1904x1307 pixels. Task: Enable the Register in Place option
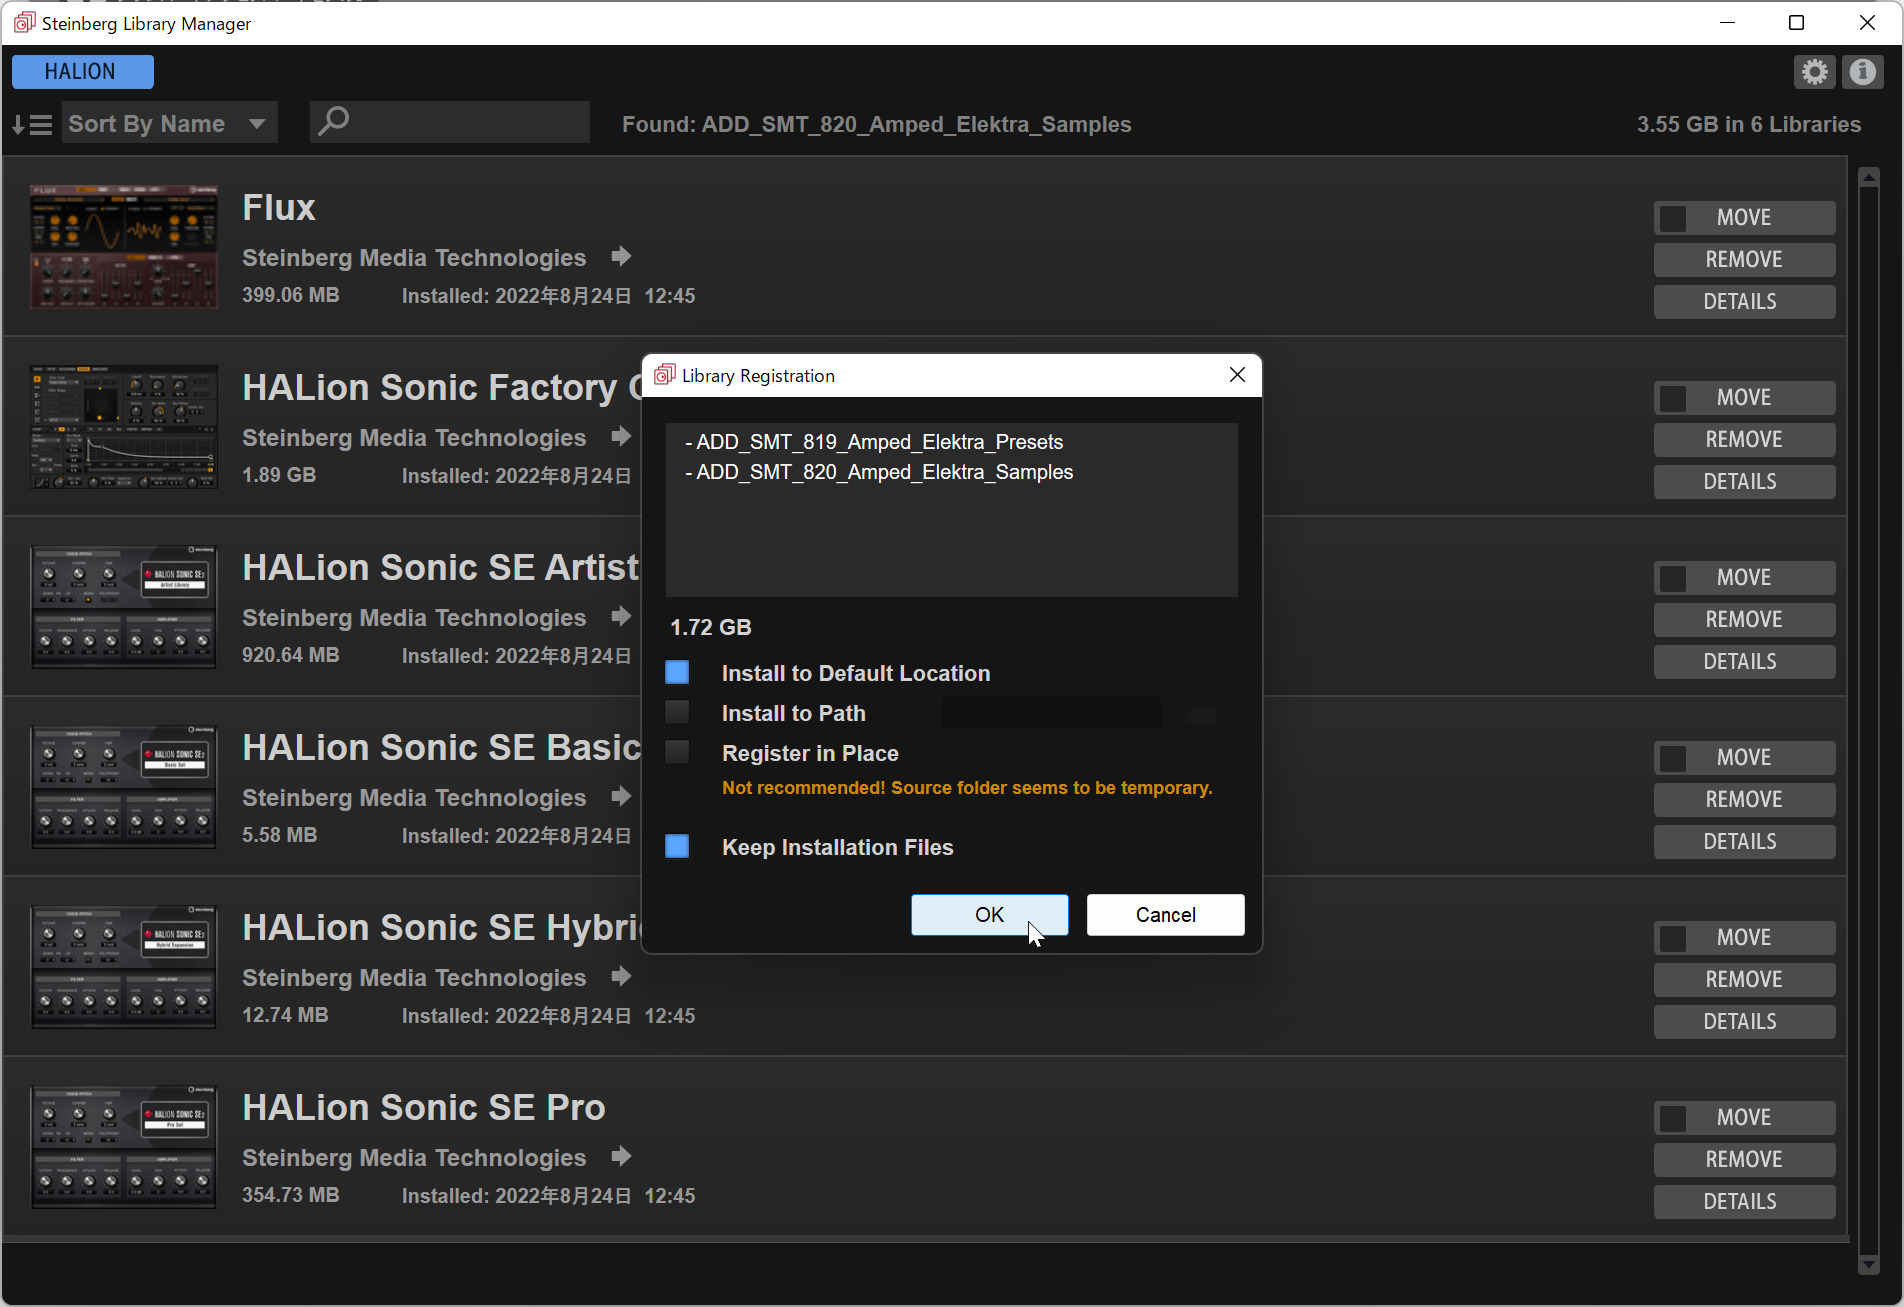pos(677,753)
